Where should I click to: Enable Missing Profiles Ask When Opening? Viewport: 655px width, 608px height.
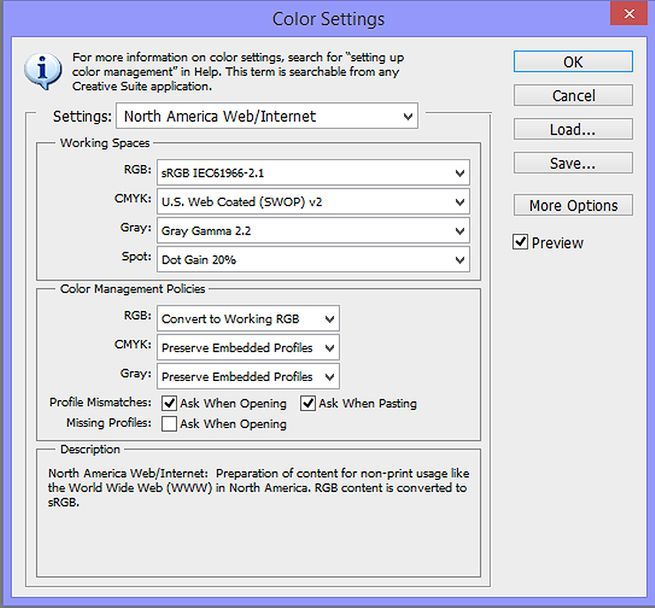pos(169,424)
